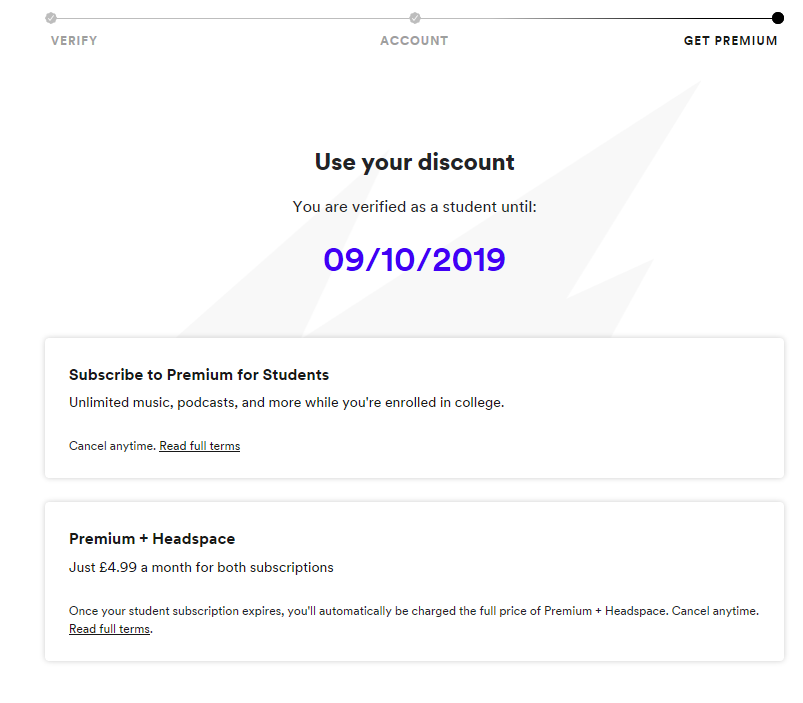
Task: Open Read full terms under Premium + Headspace
Action: (110, 629)
